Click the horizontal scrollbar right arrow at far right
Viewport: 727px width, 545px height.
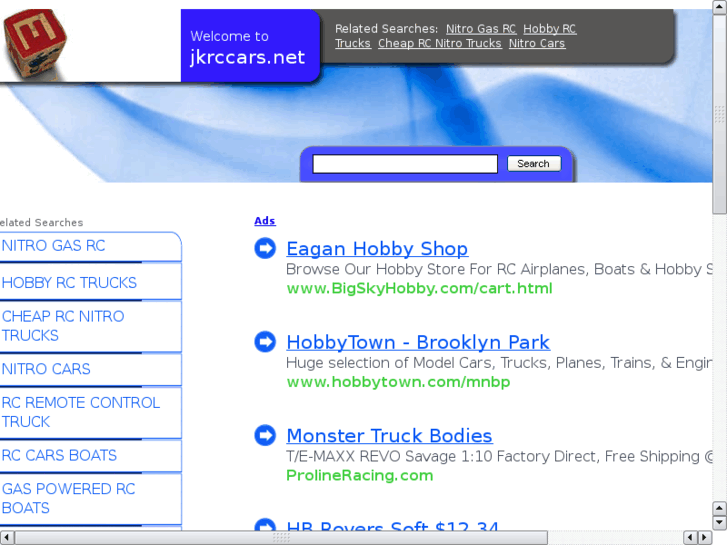click(705, 538)
